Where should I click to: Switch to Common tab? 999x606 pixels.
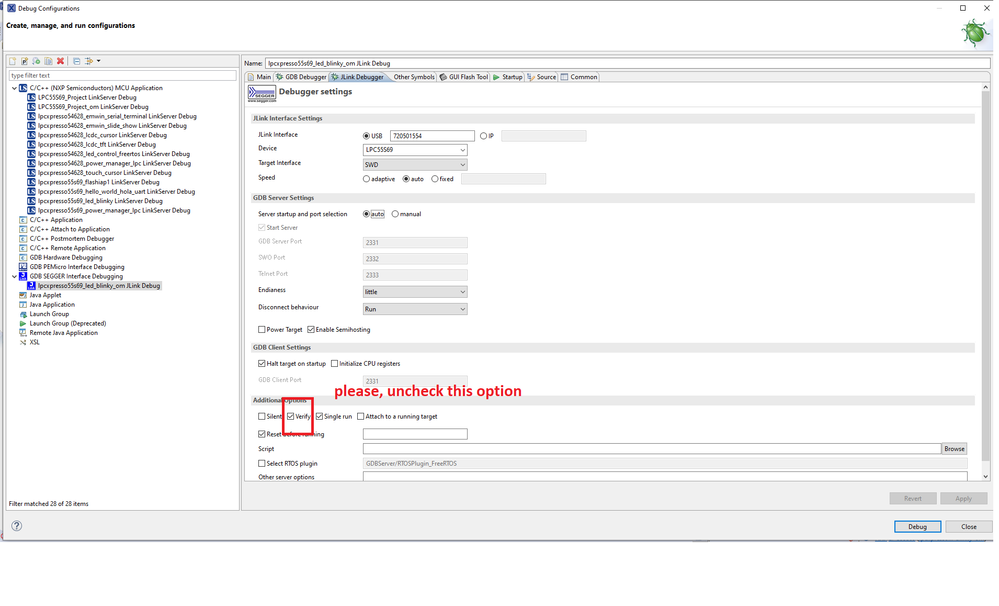(x=579, y=77)
